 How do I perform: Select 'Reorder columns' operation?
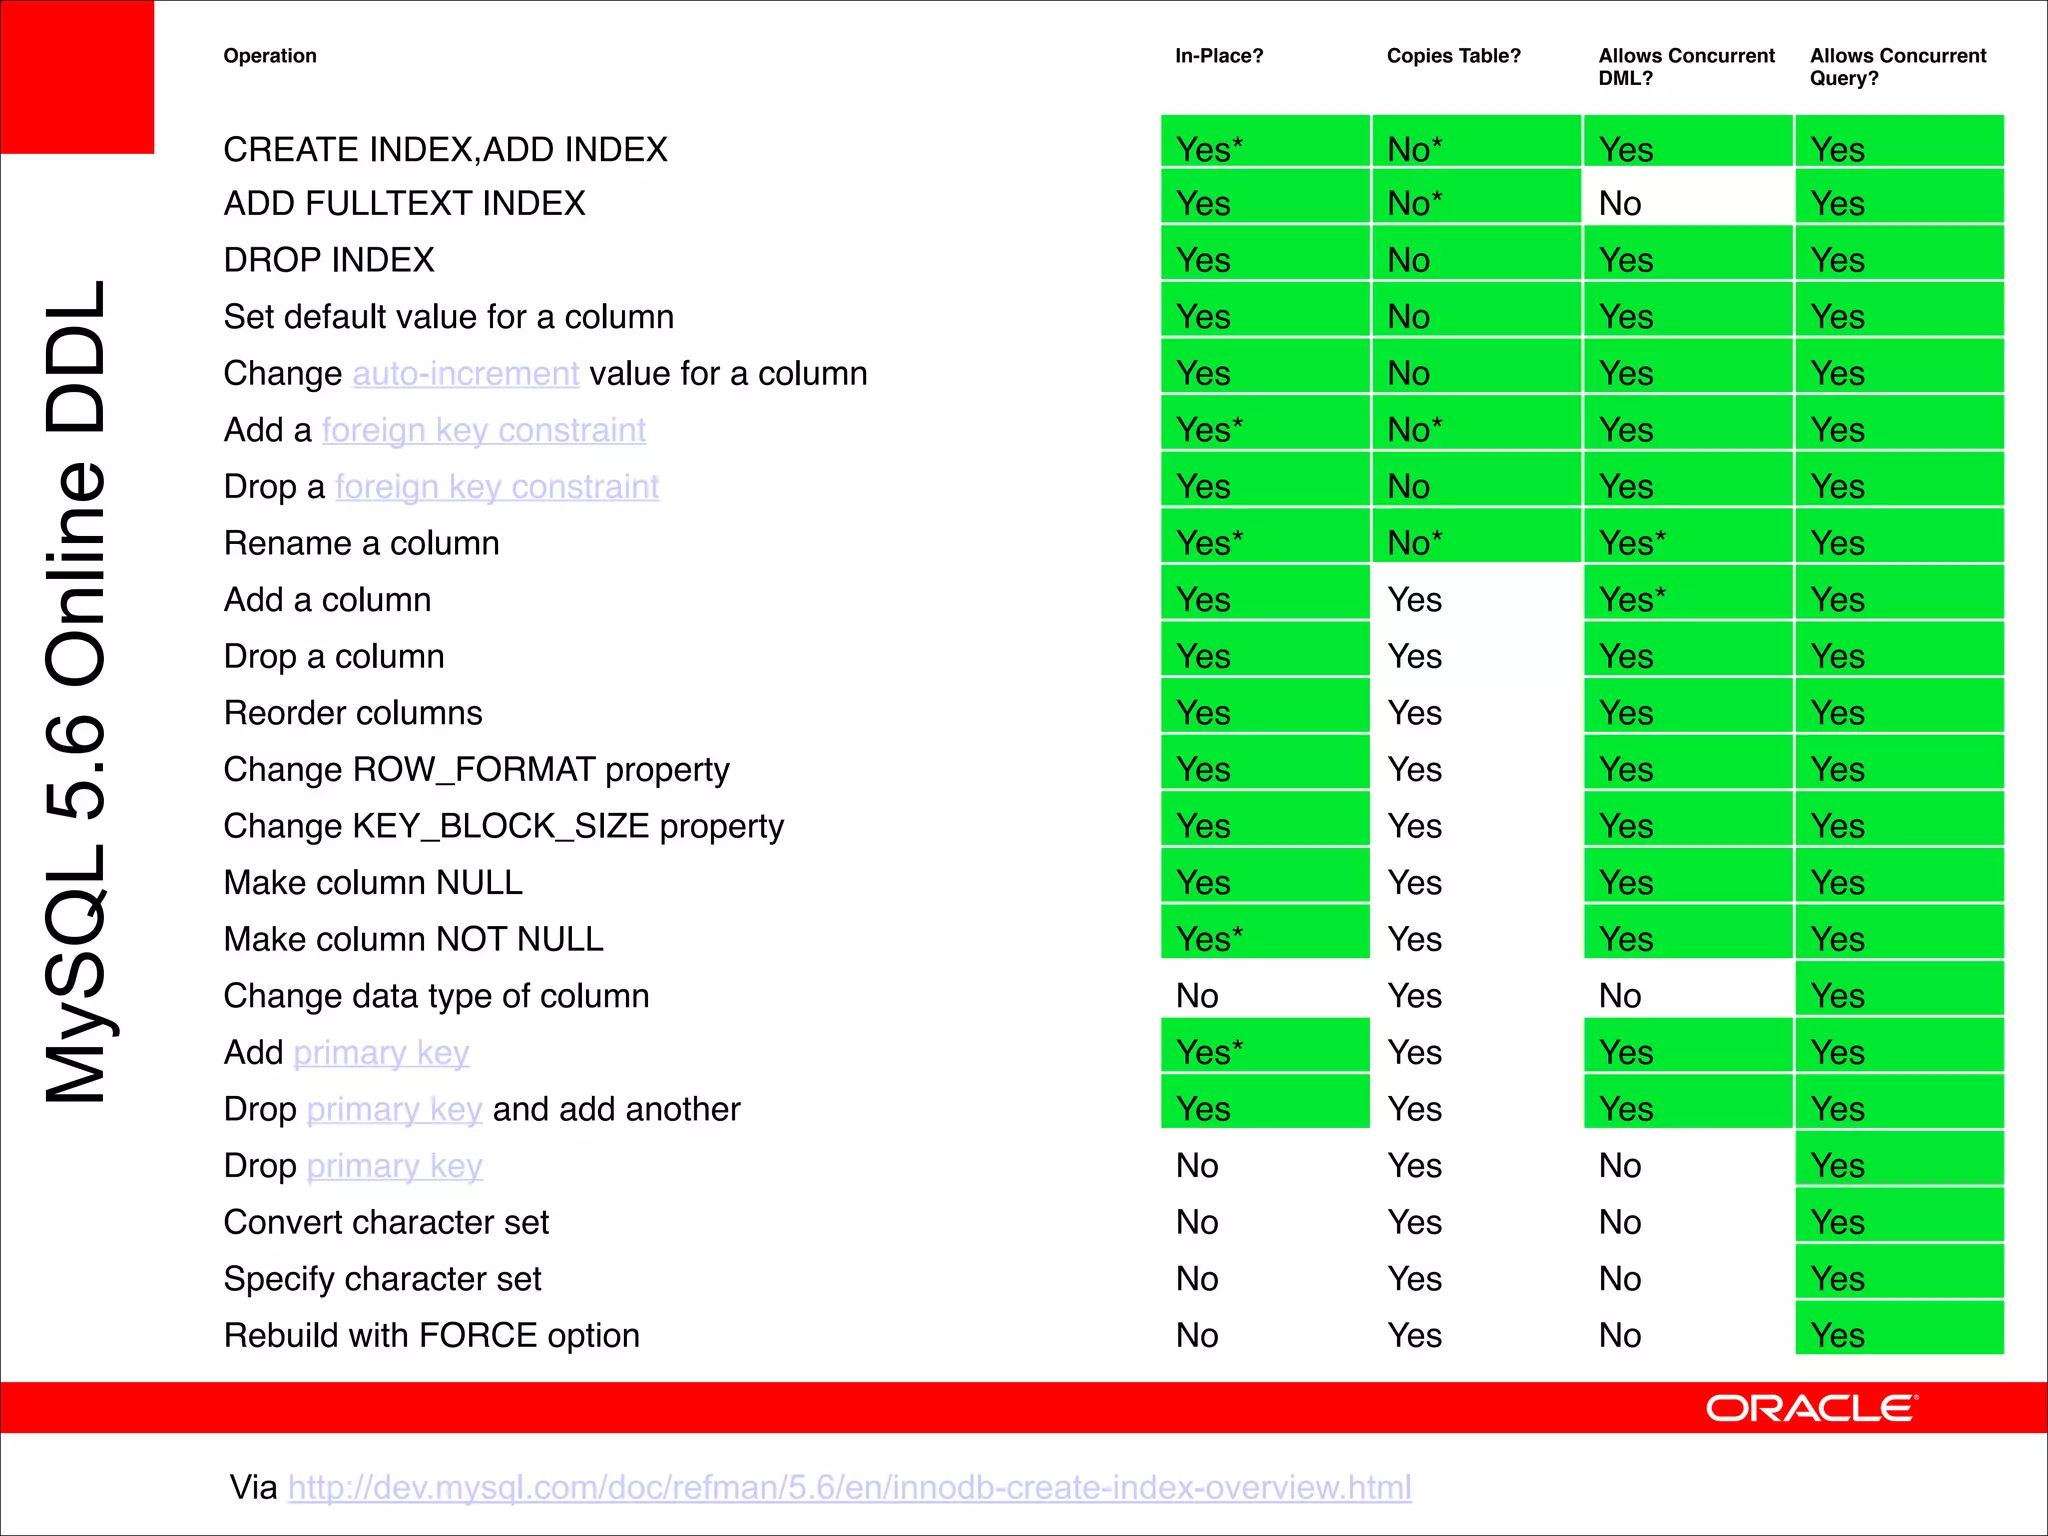click(x=353, y=713)
